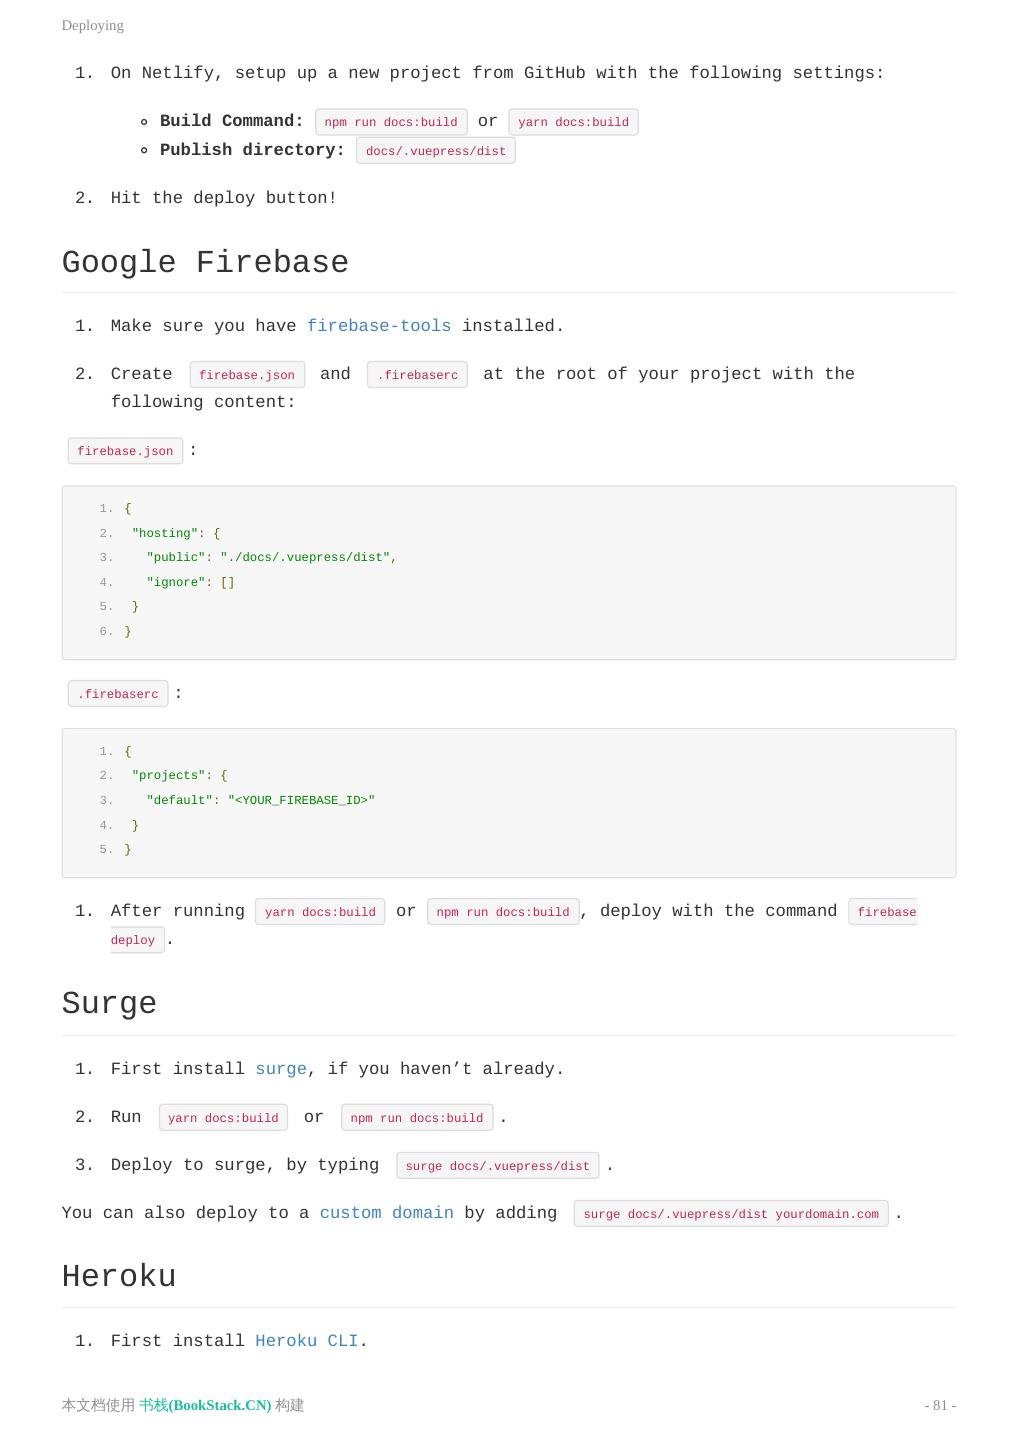Click the "hosting" line in firebase.json code

(176, 533)
